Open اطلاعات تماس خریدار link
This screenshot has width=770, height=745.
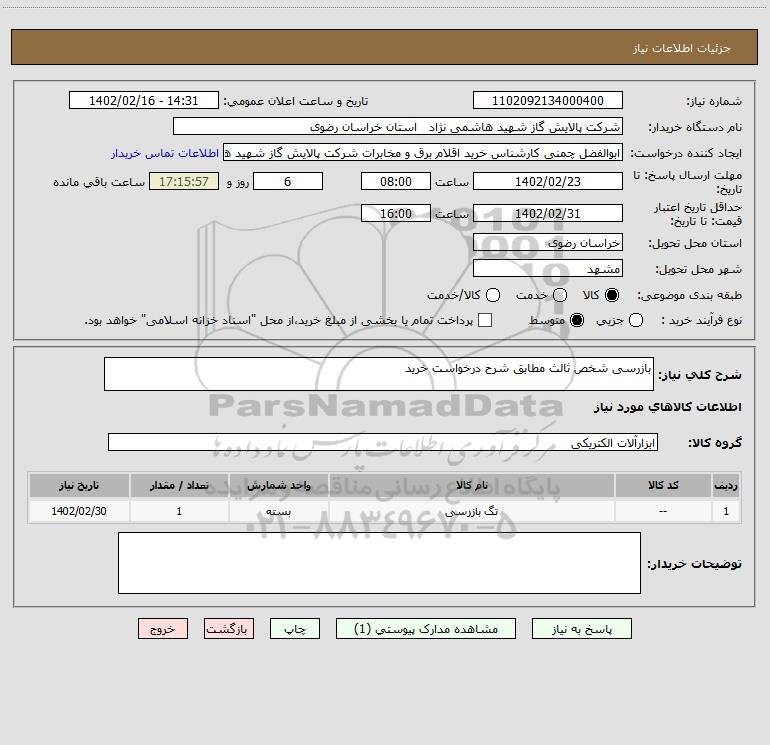pos(165,153)
